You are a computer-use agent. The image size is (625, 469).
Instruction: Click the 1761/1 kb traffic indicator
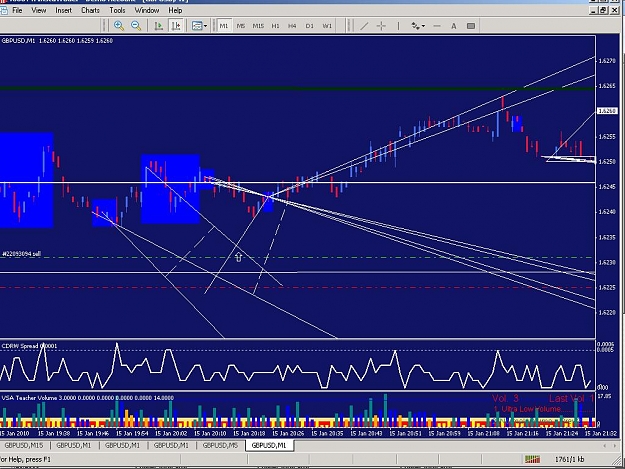coord(569,459)
